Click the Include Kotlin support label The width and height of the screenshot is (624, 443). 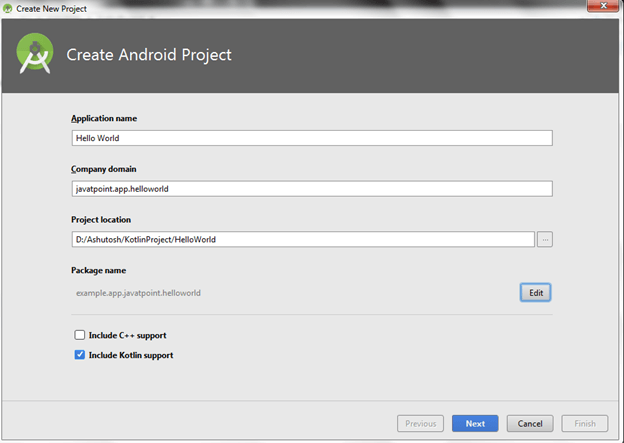click(131, 355)
